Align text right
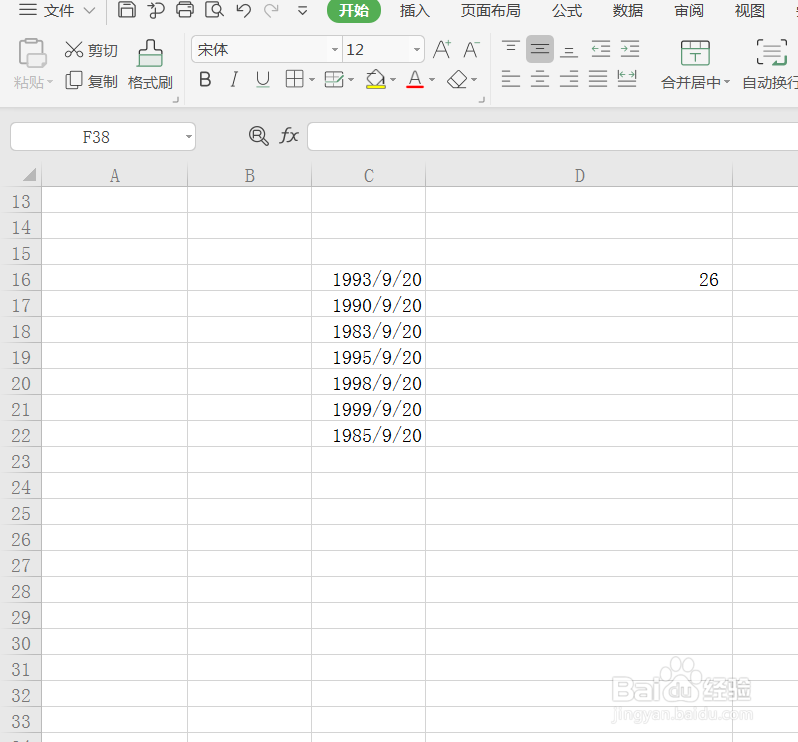The width and height of the screenshot is (798, 742). pyautogui.click(x=568, y=79)
